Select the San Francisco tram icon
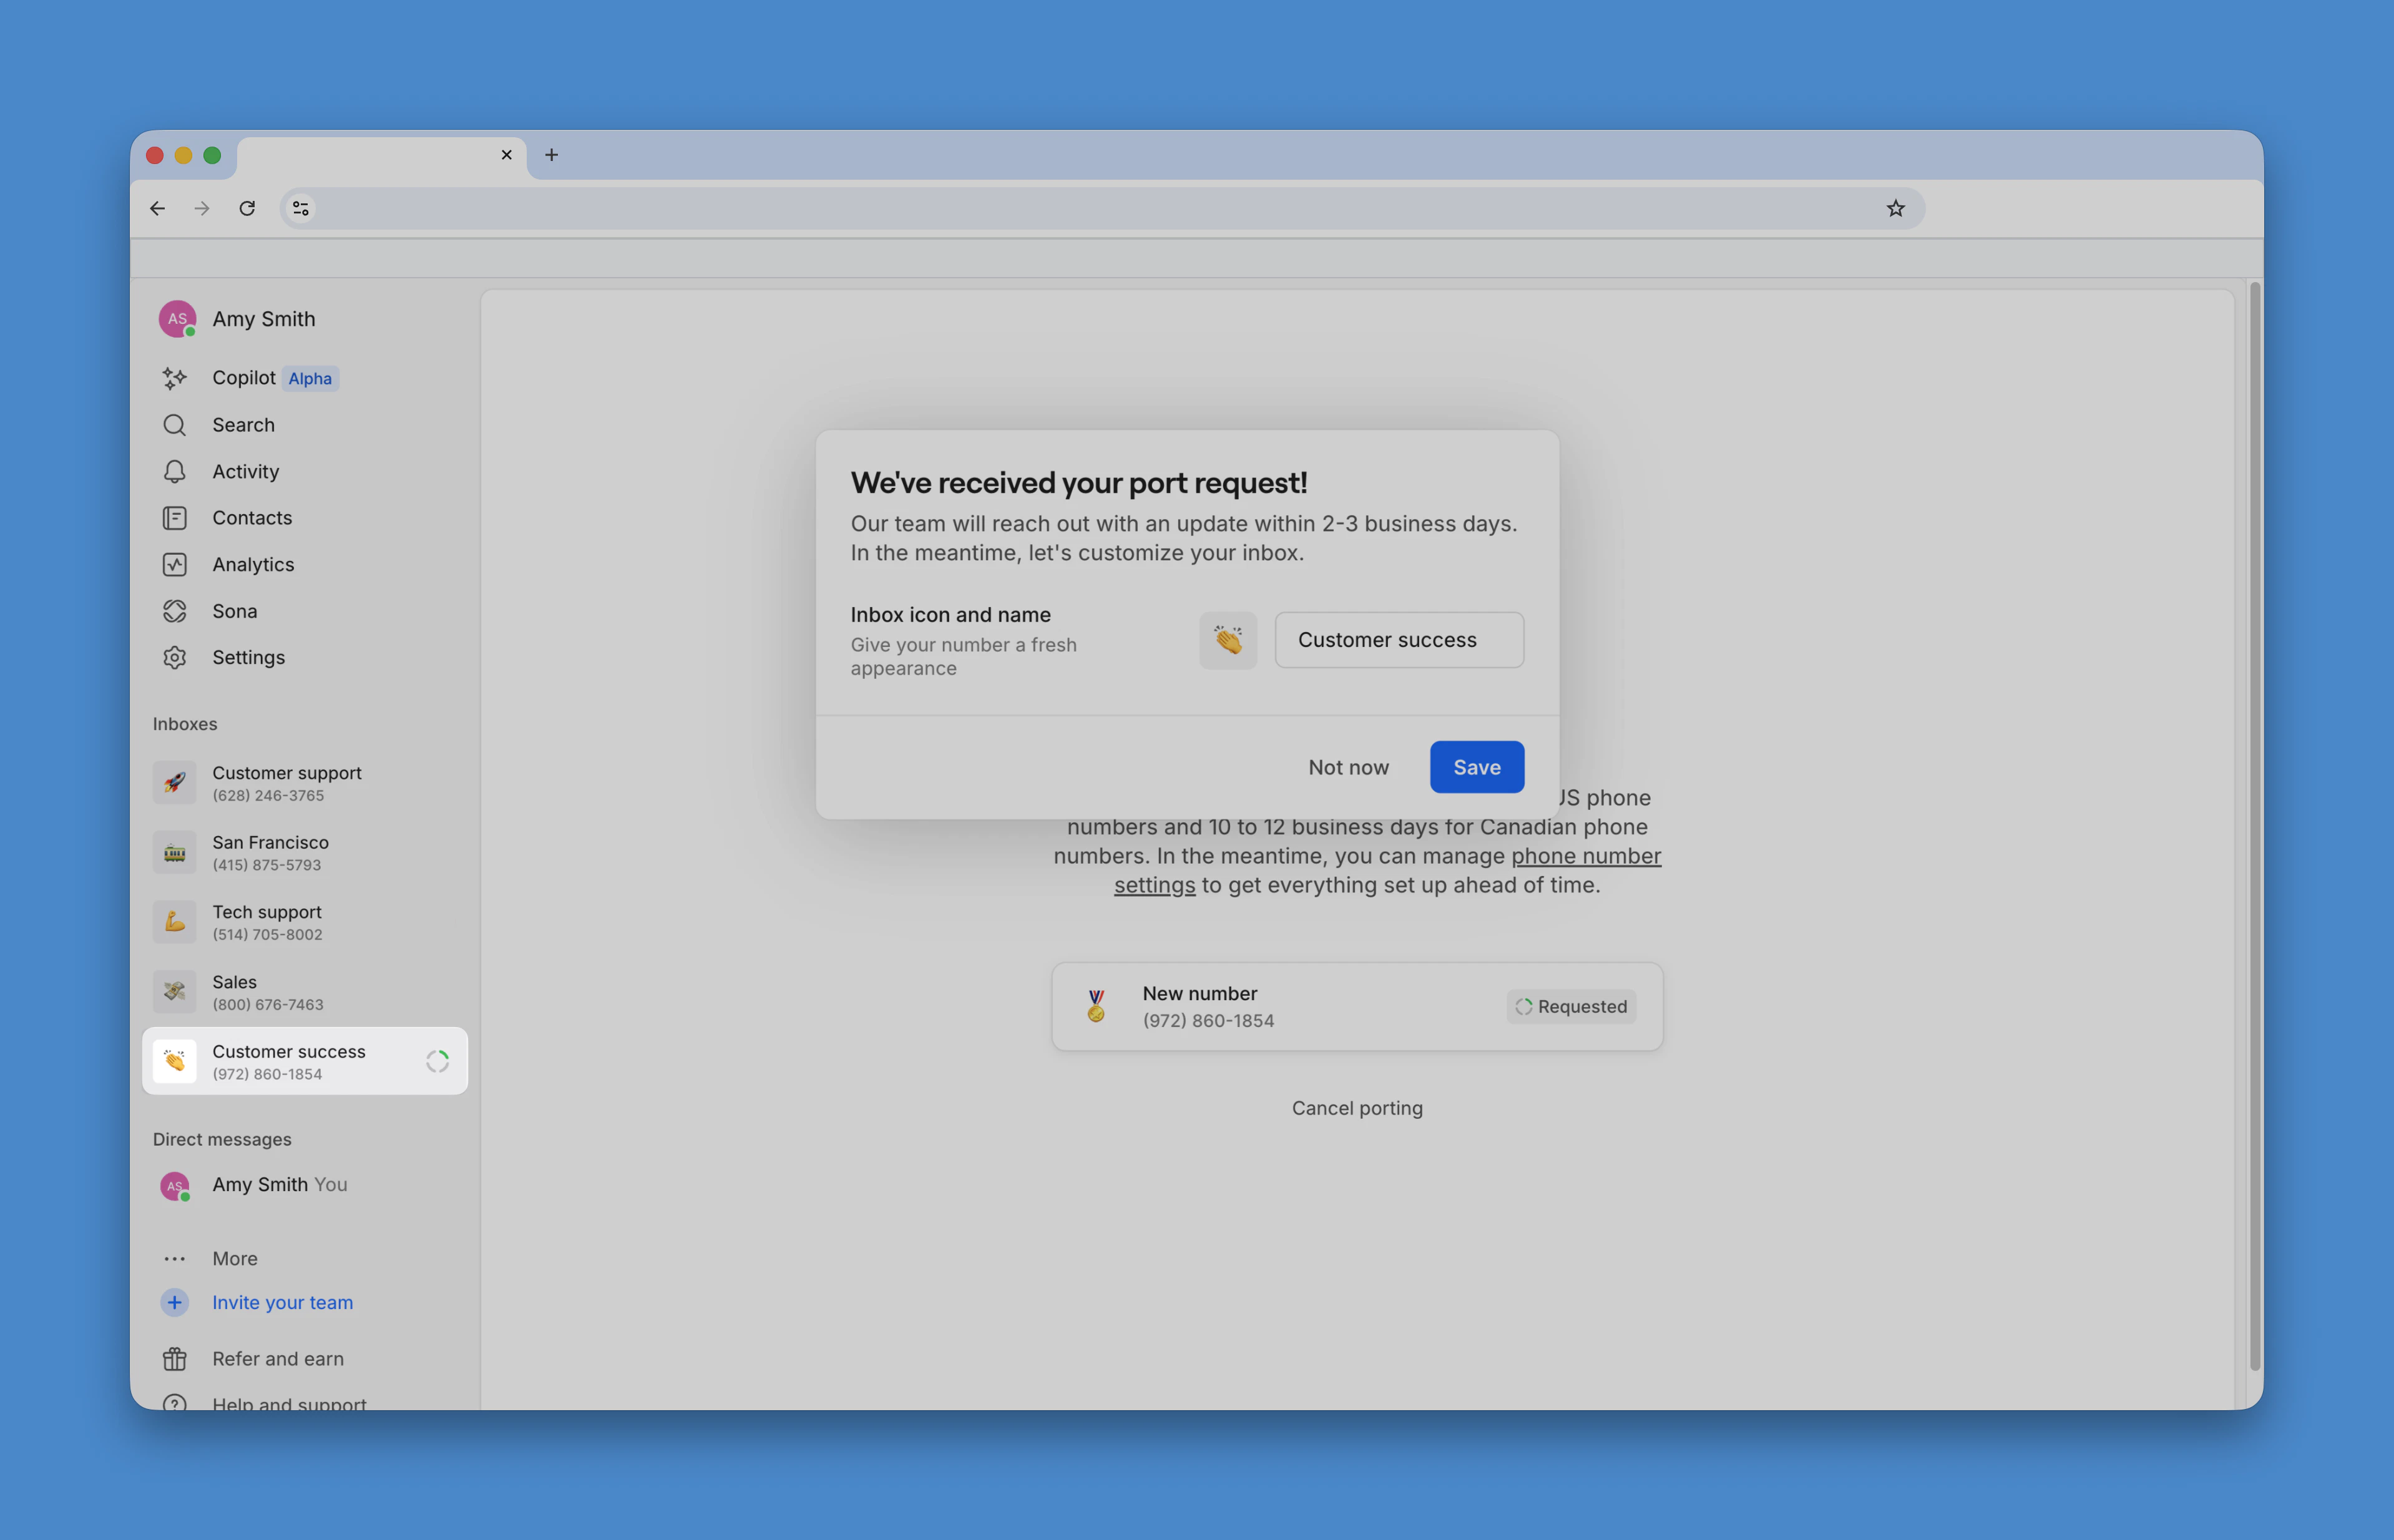The height and width of the screenshot is (1540, 2394). click(175, 853)
